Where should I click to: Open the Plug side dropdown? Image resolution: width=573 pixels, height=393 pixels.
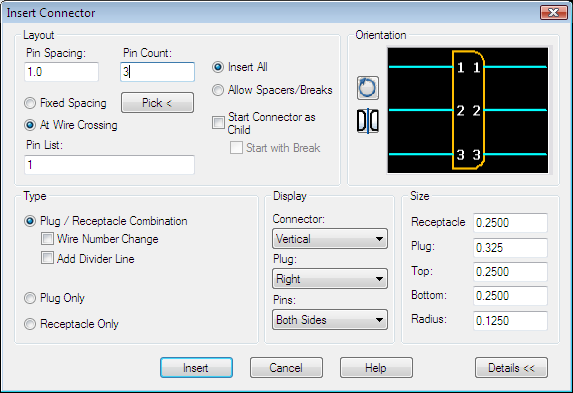tap(330, 279)
